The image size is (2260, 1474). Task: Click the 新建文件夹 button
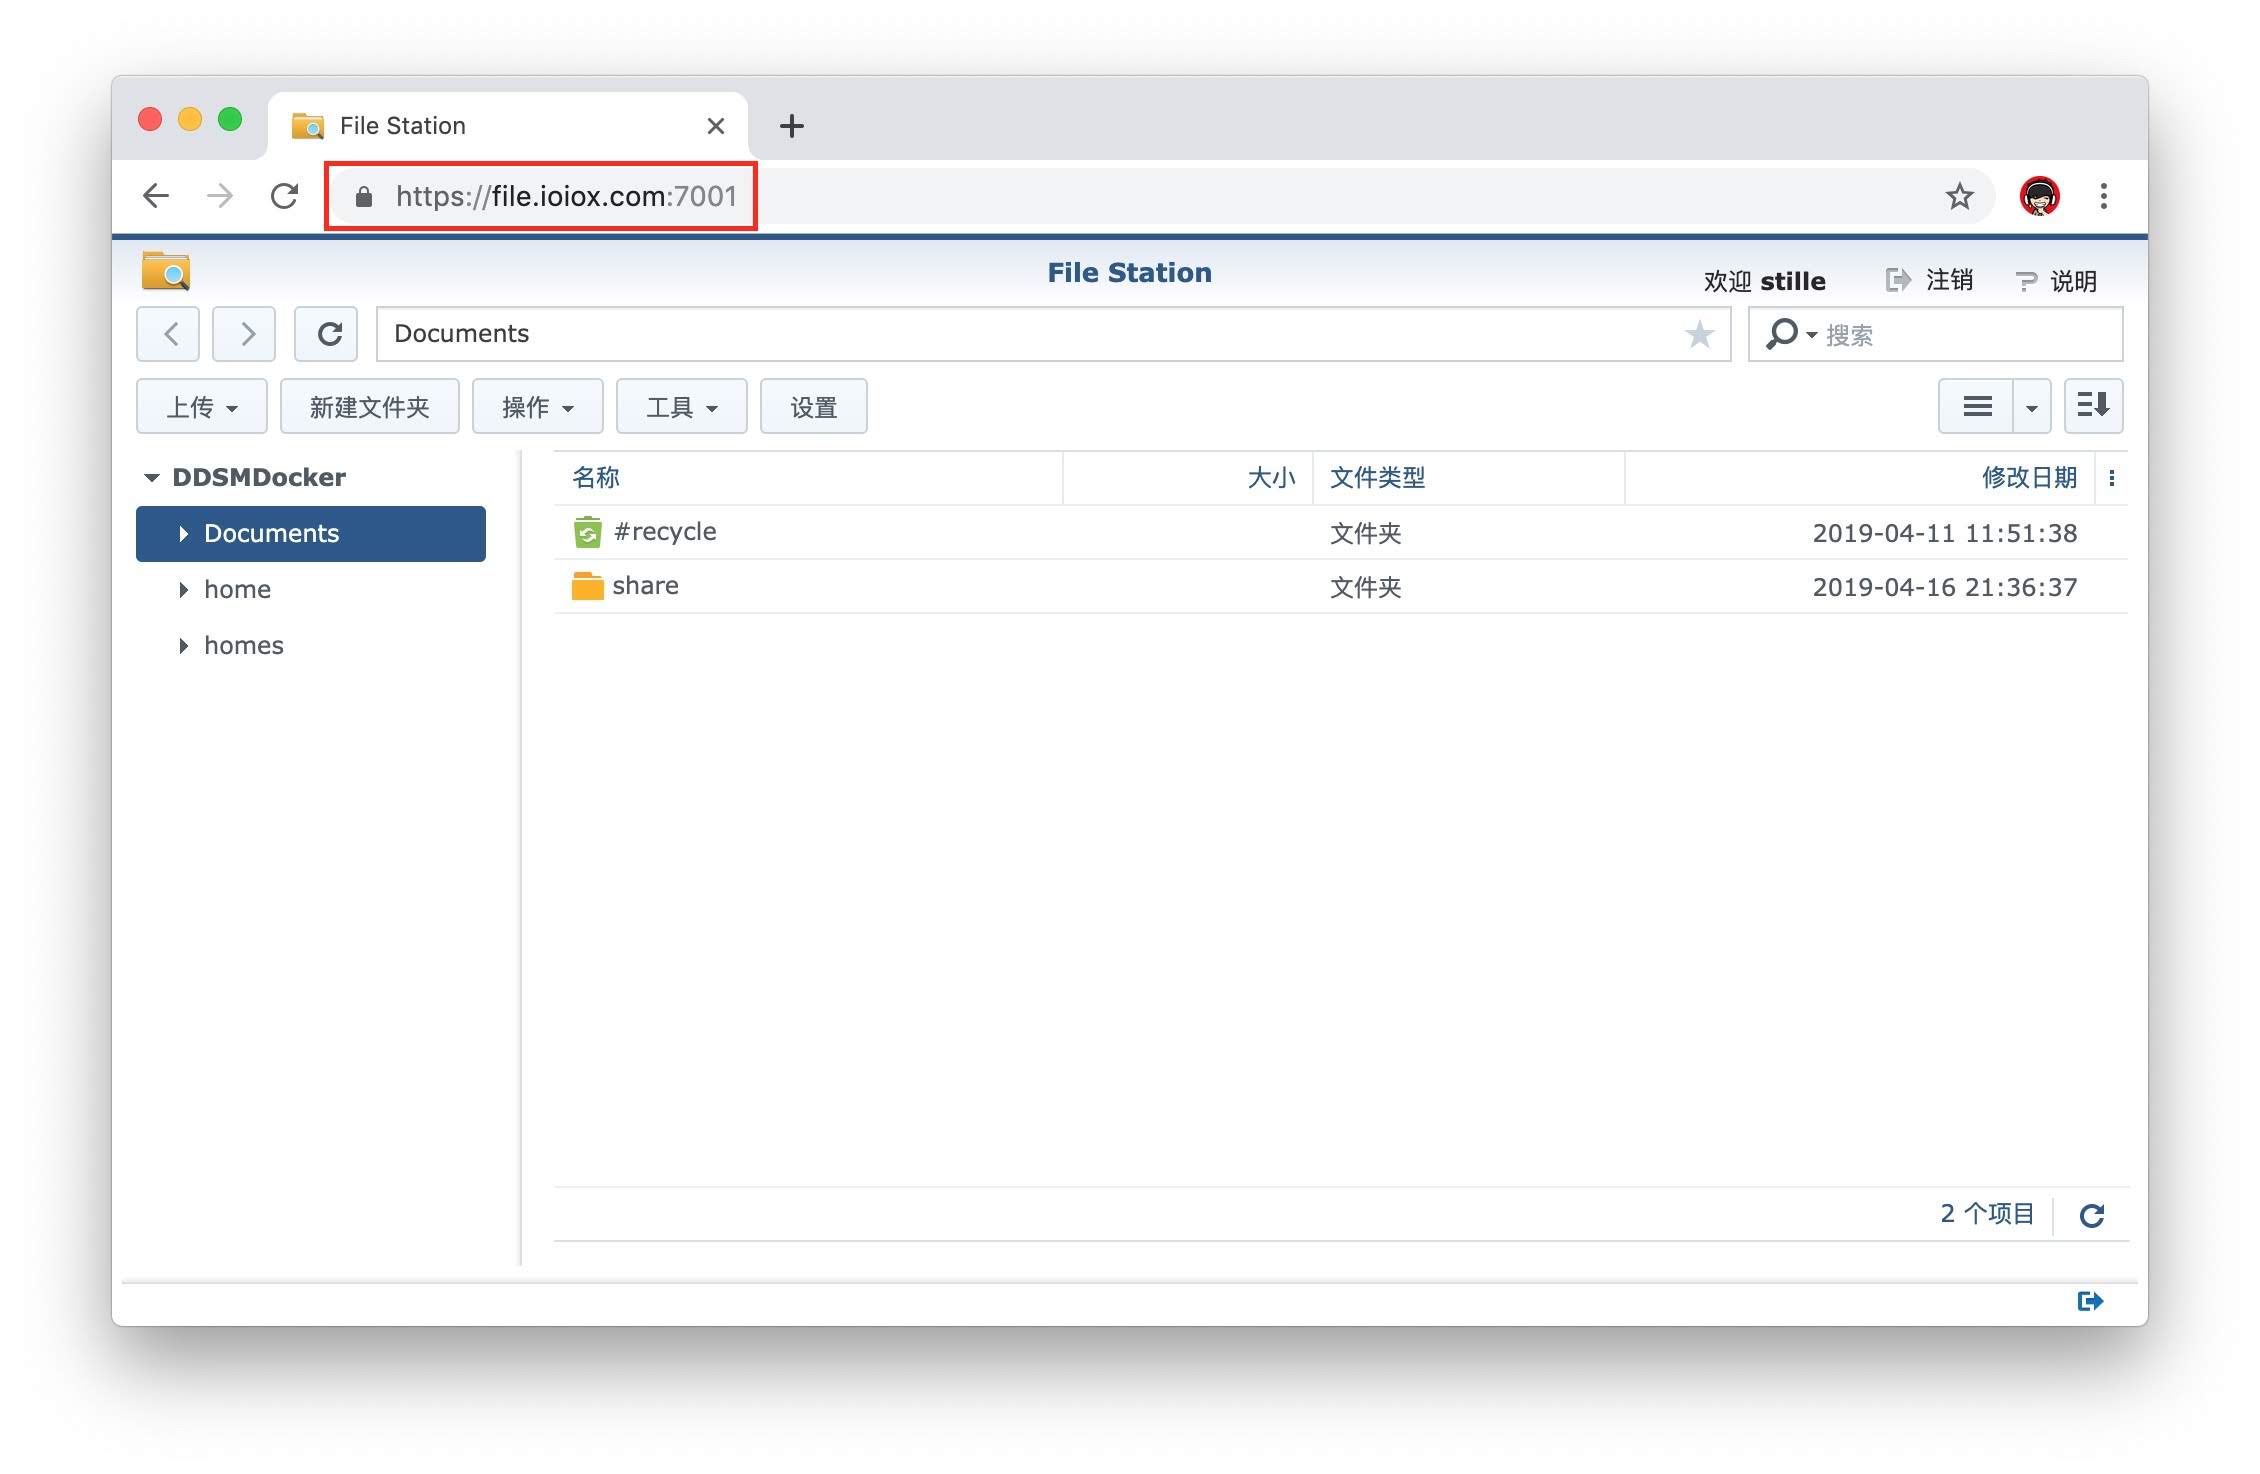(369, 407)
